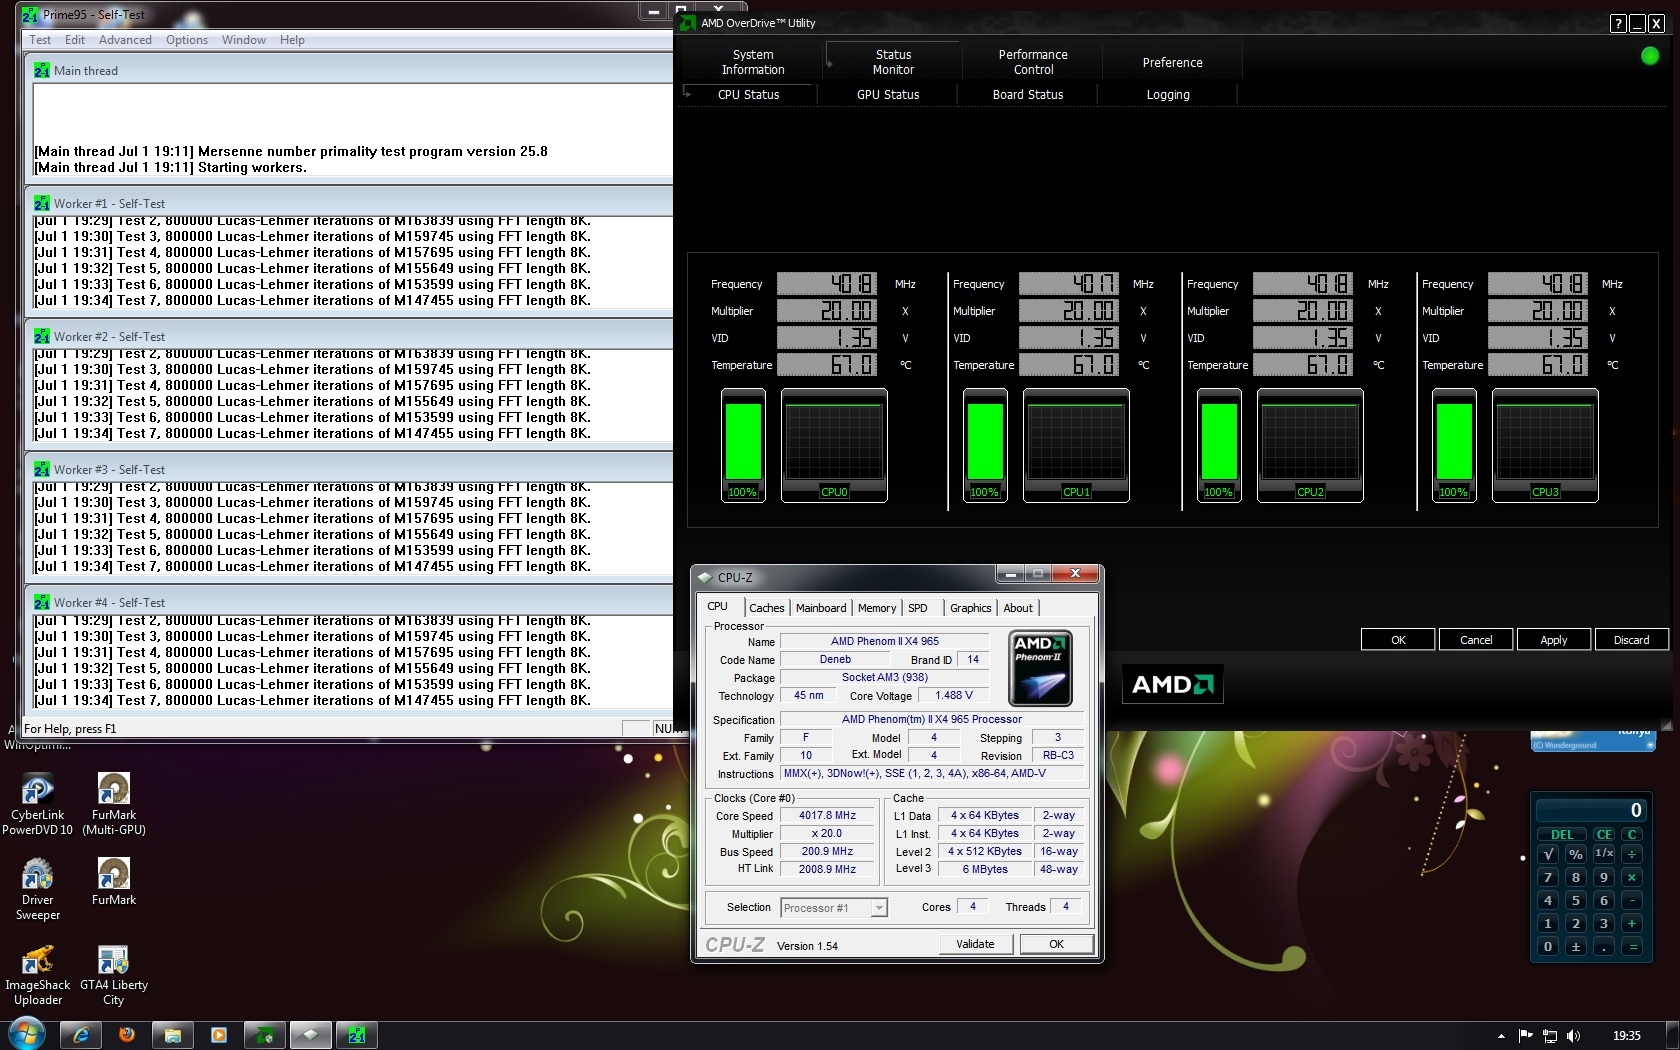Viewport: 1680px width, 1050px height.
Task: Click the equals key on the calculator gadget
Action: click(1632, 947)
